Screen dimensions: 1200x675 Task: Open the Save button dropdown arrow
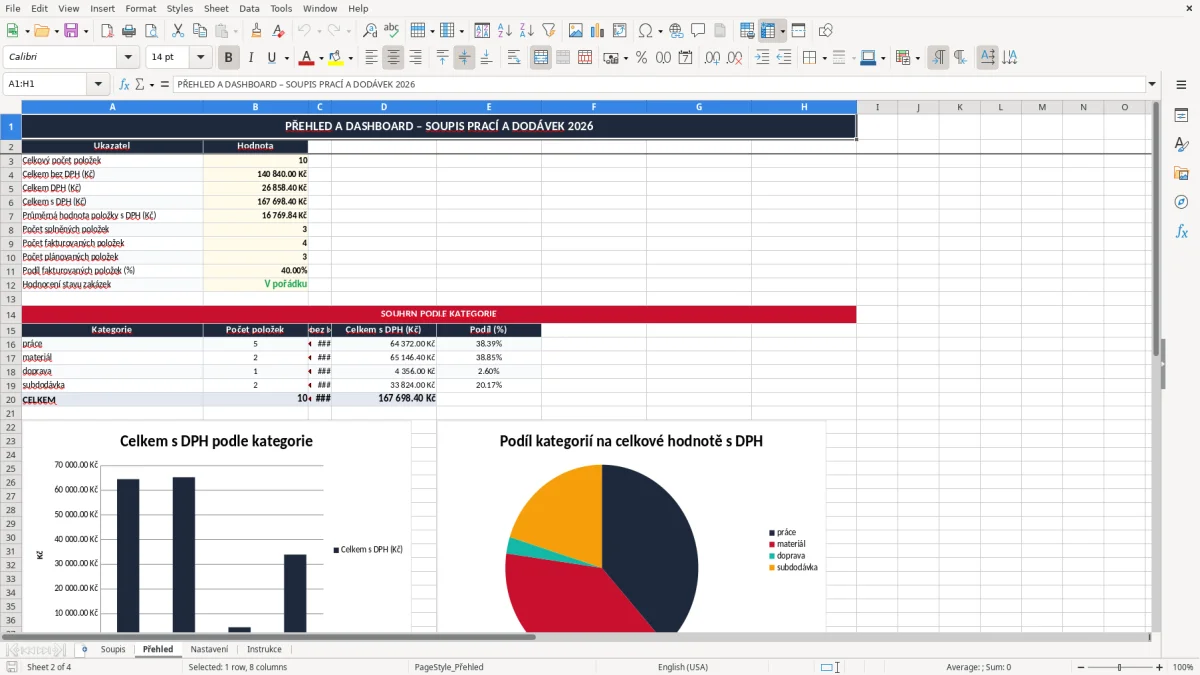coord(85,31)
